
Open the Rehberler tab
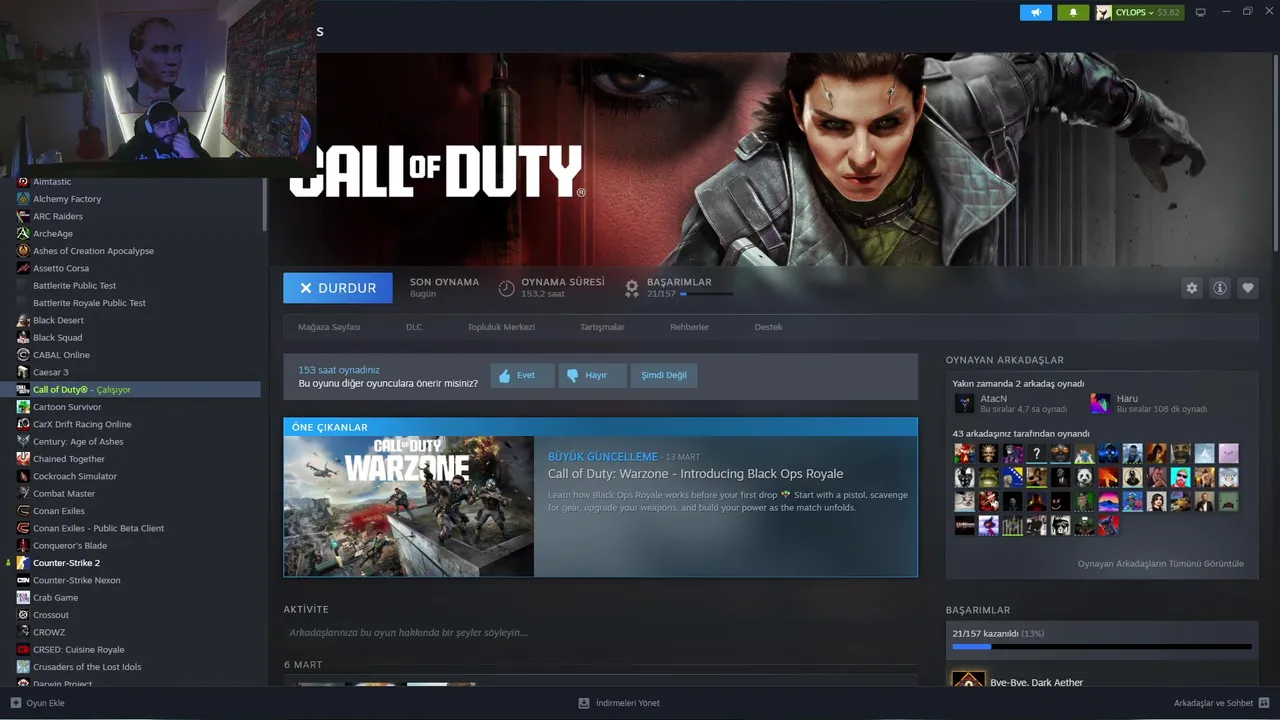pyautogui.click(x=689, y=327)
